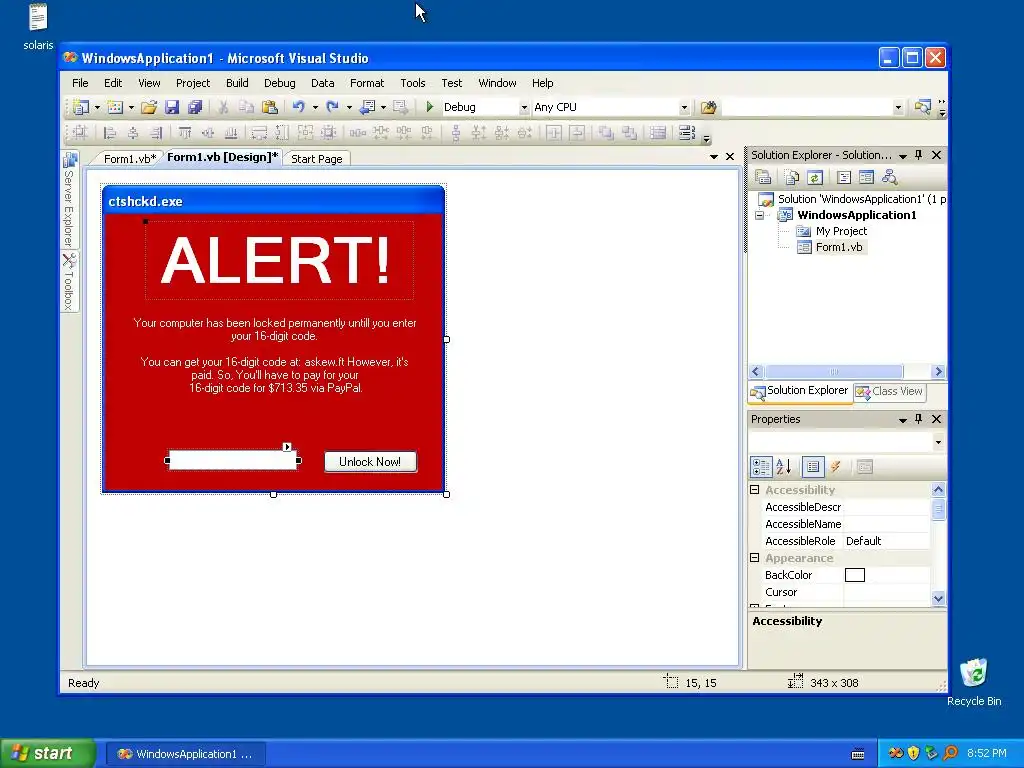Toggle auto-hide pin on Properties panel

tap(919, 419)
